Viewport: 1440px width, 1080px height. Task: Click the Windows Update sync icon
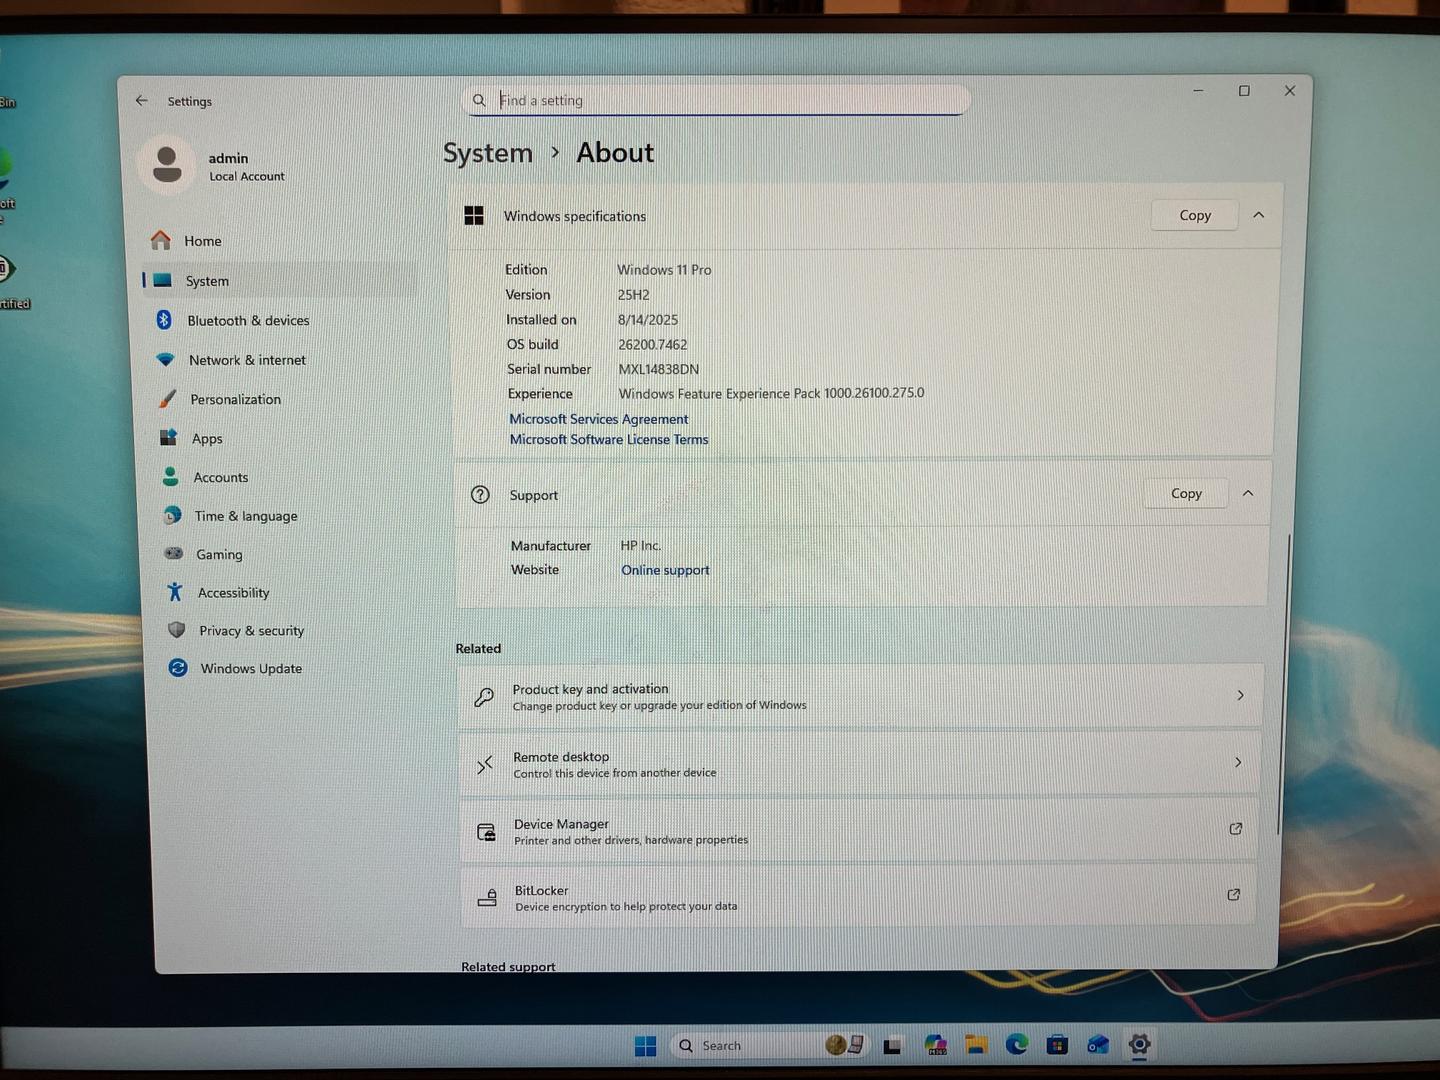point(178,668)
